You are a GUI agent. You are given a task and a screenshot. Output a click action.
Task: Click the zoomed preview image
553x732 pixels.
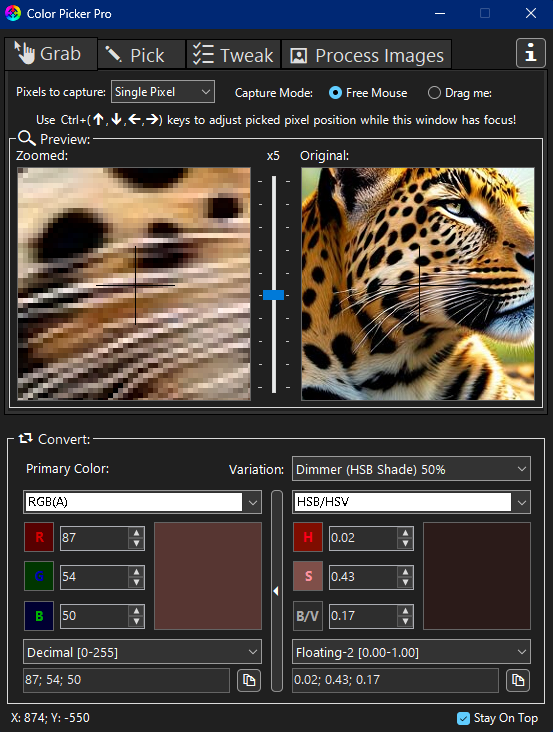(x=134, y=284)
